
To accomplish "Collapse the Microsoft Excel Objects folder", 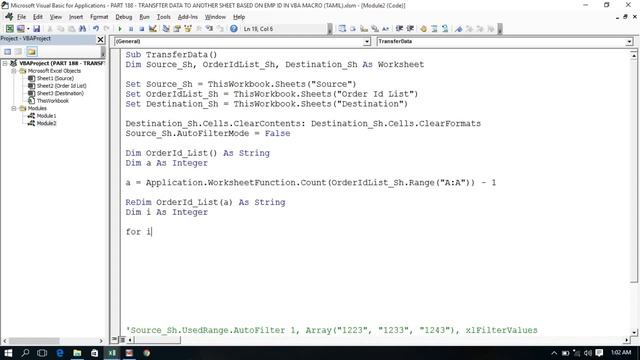I will click(x=13, y=71).
